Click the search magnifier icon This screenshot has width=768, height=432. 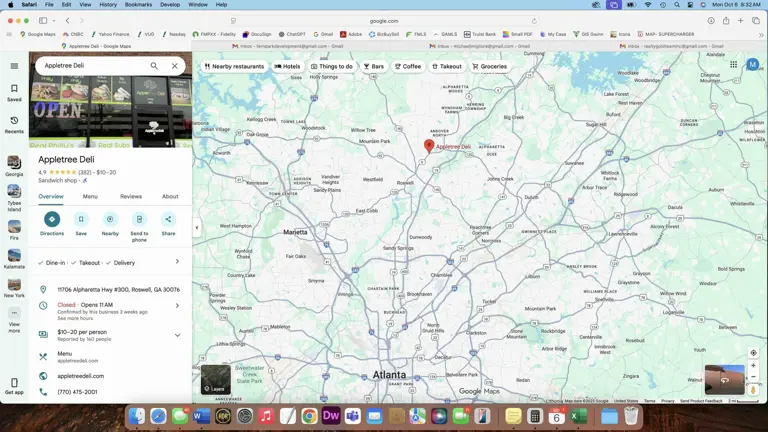154,66
